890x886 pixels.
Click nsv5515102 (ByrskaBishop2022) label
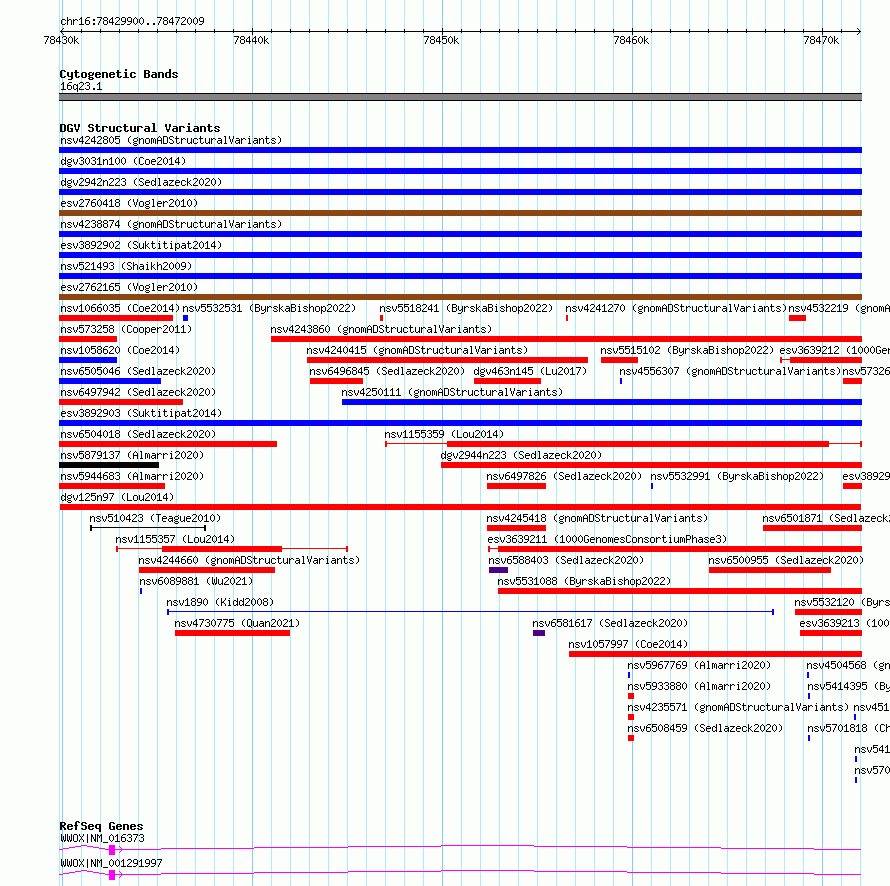(687, 350)
